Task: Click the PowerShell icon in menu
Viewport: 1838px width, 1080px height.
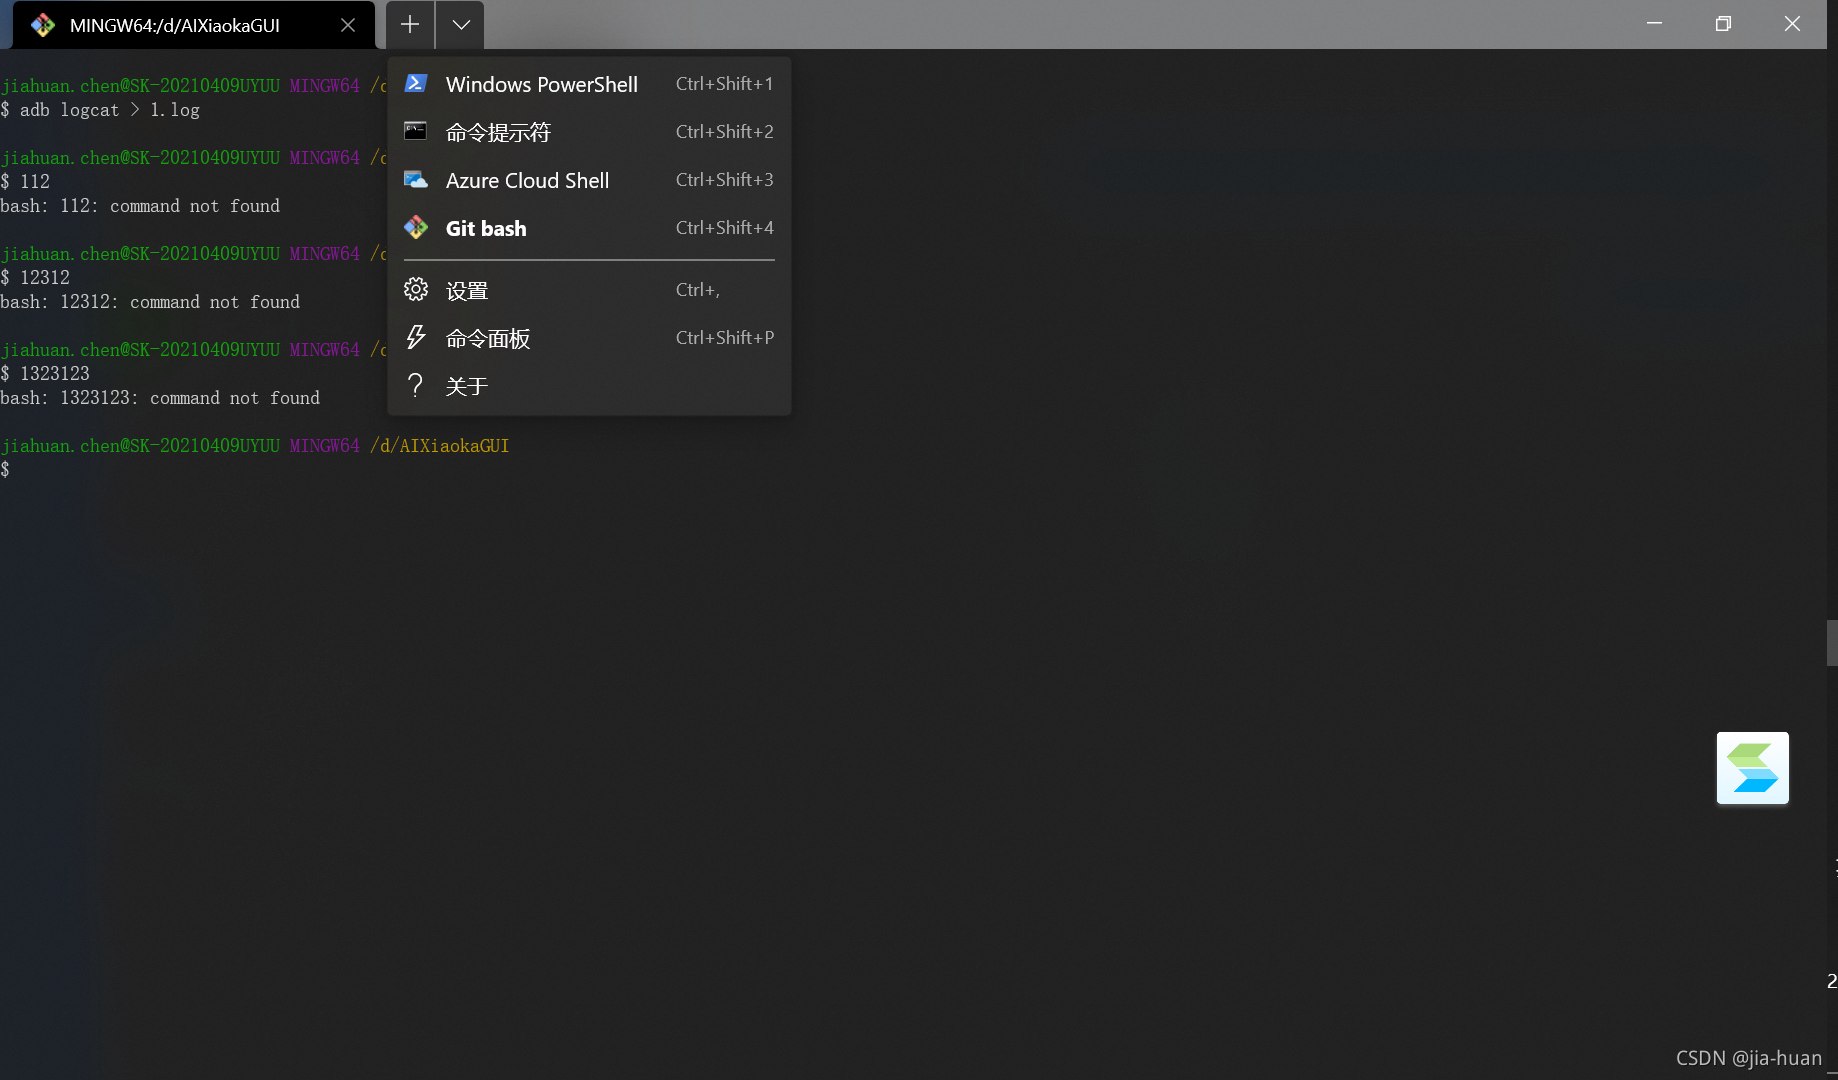Action: [416, 83]
